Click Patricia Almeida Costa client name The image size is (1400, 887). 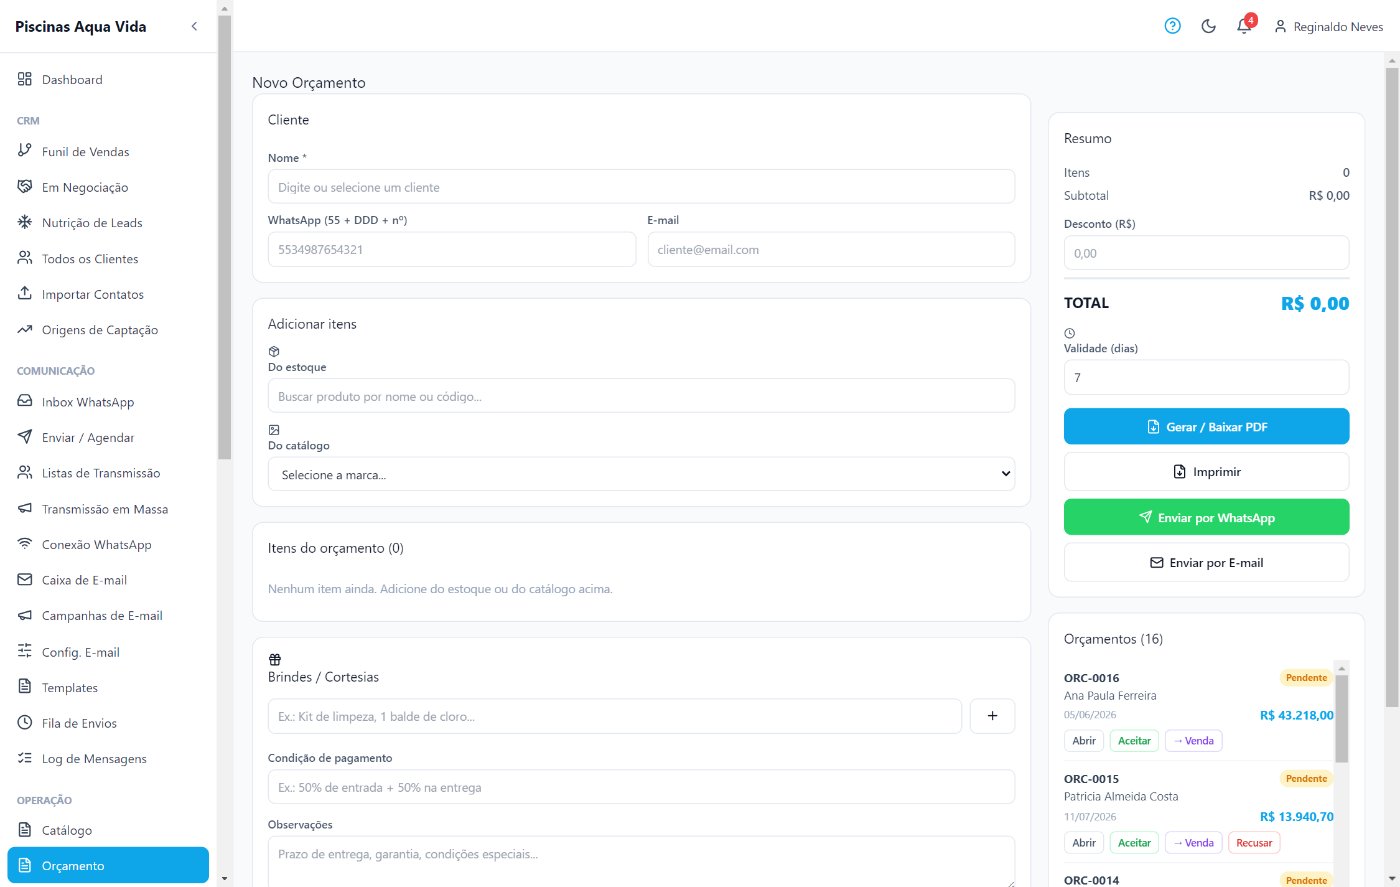point(1121,797)
